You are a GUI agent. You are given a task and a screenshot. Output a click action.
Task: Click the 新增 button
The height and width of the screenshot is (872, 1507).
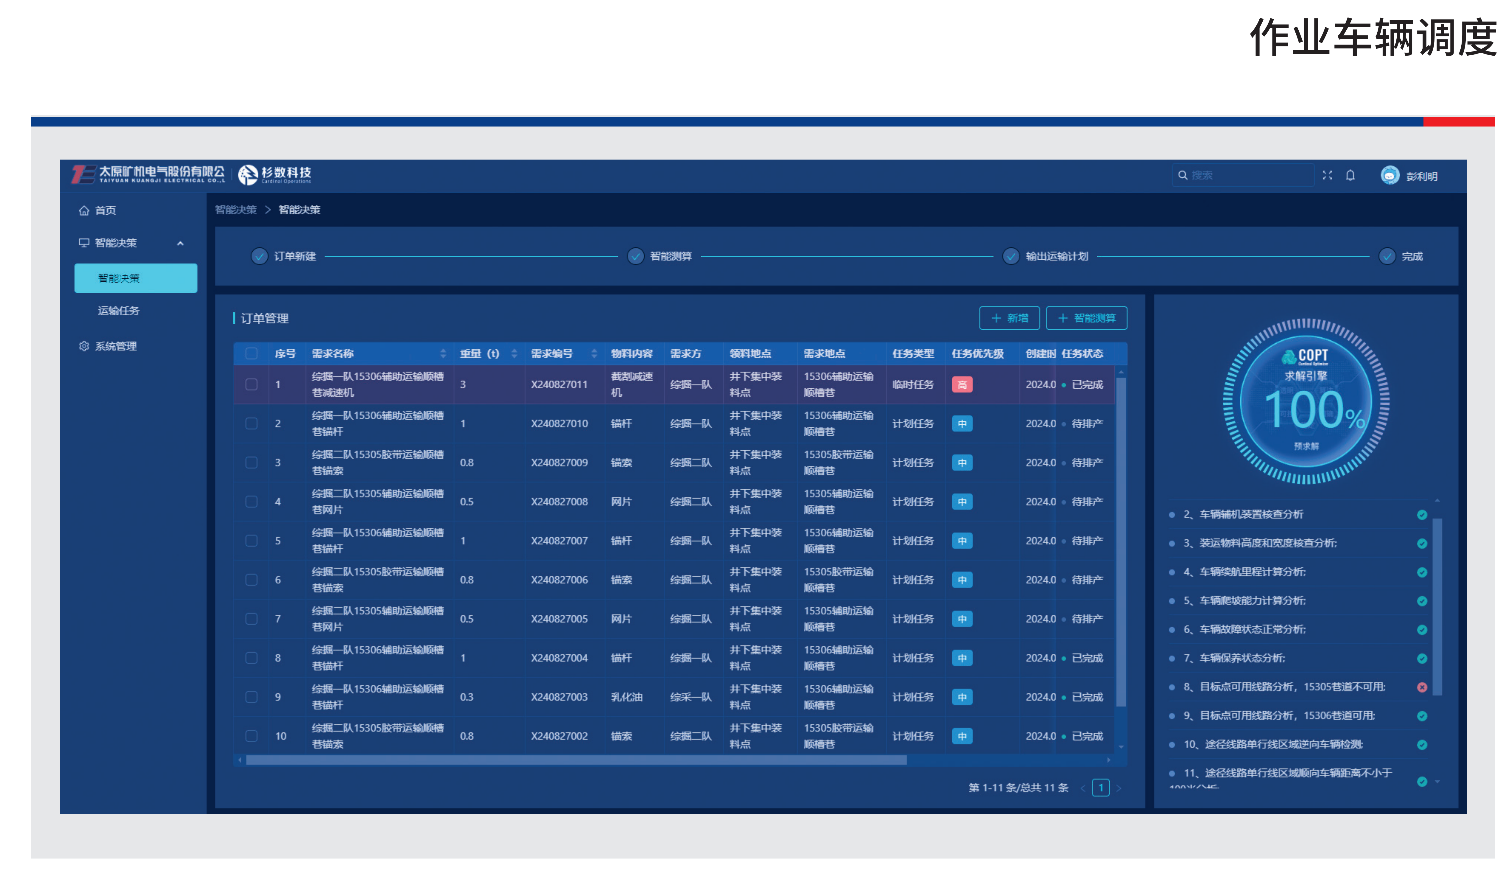[1009, 318]
